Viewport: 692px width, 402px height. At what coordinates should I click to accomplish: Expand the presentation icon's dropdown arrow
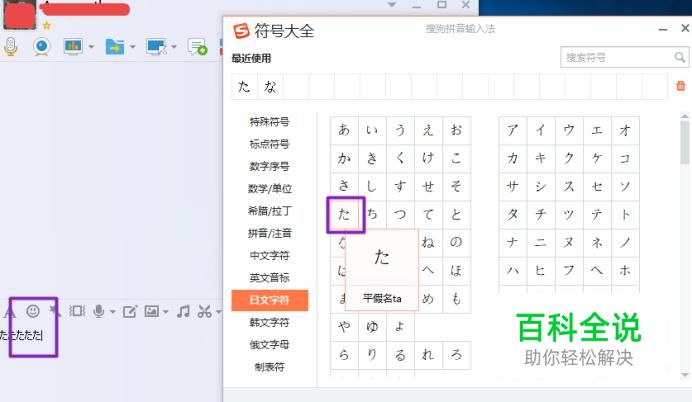pyautogui.click(x=91, y=46)
